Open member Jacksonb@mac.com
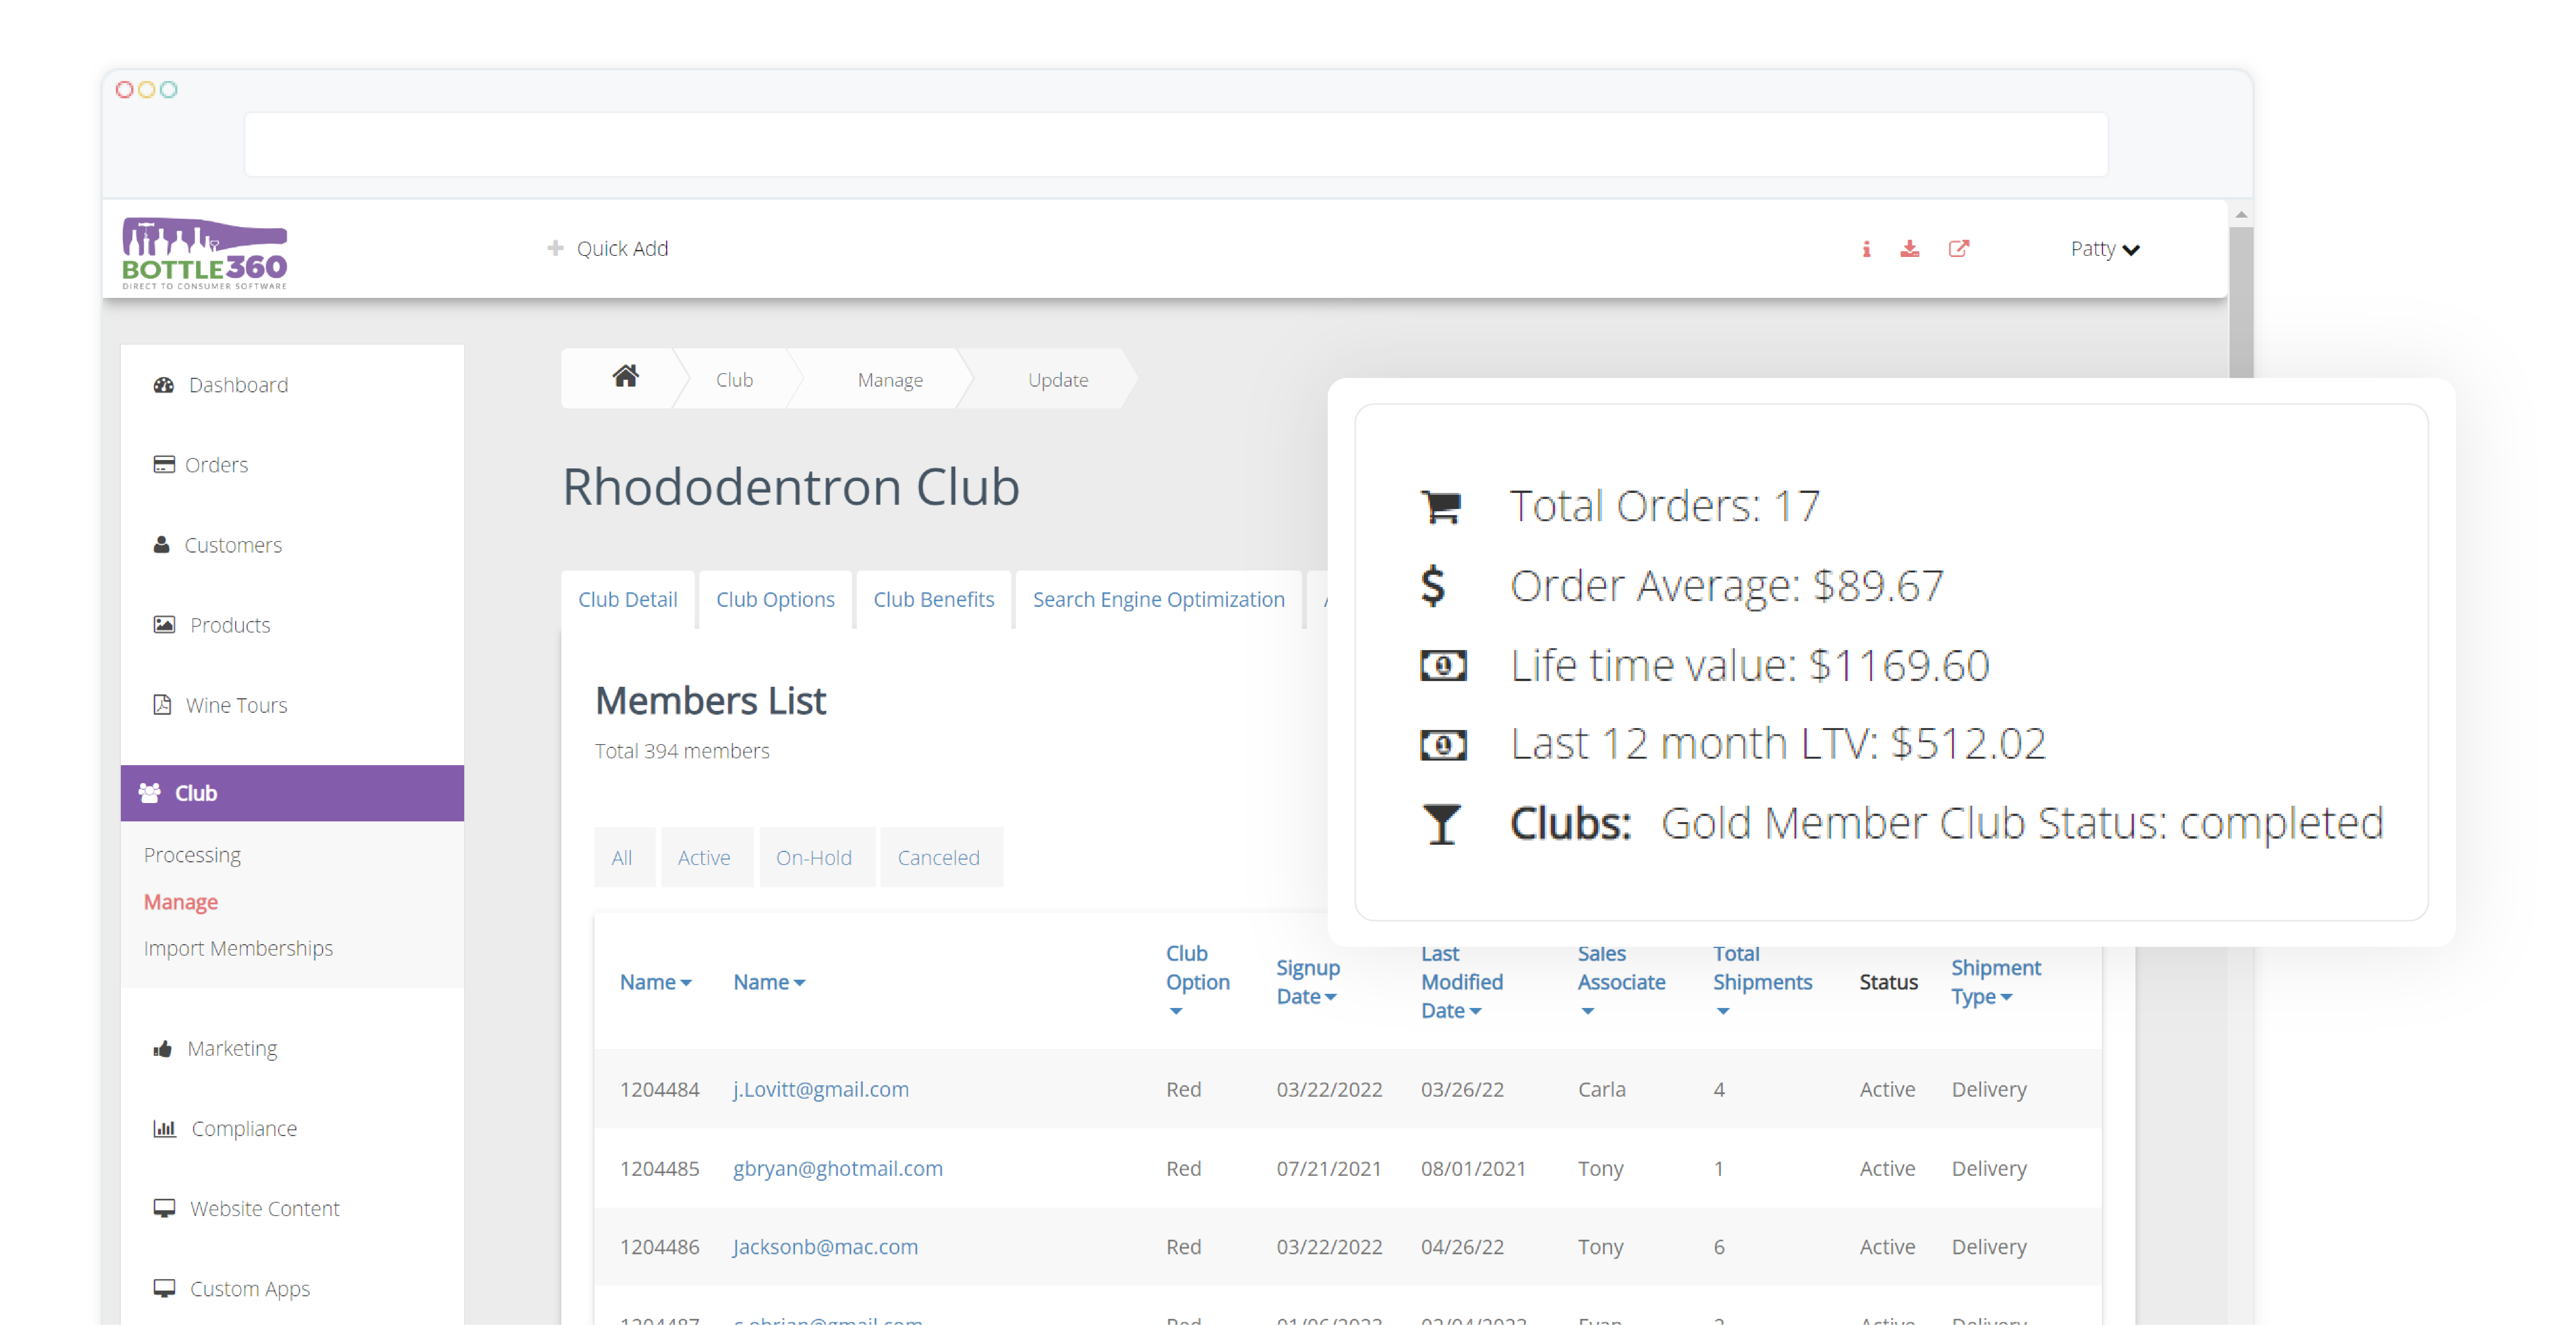Viewport: 2576px width, 1325px height. coord(825,1247)
